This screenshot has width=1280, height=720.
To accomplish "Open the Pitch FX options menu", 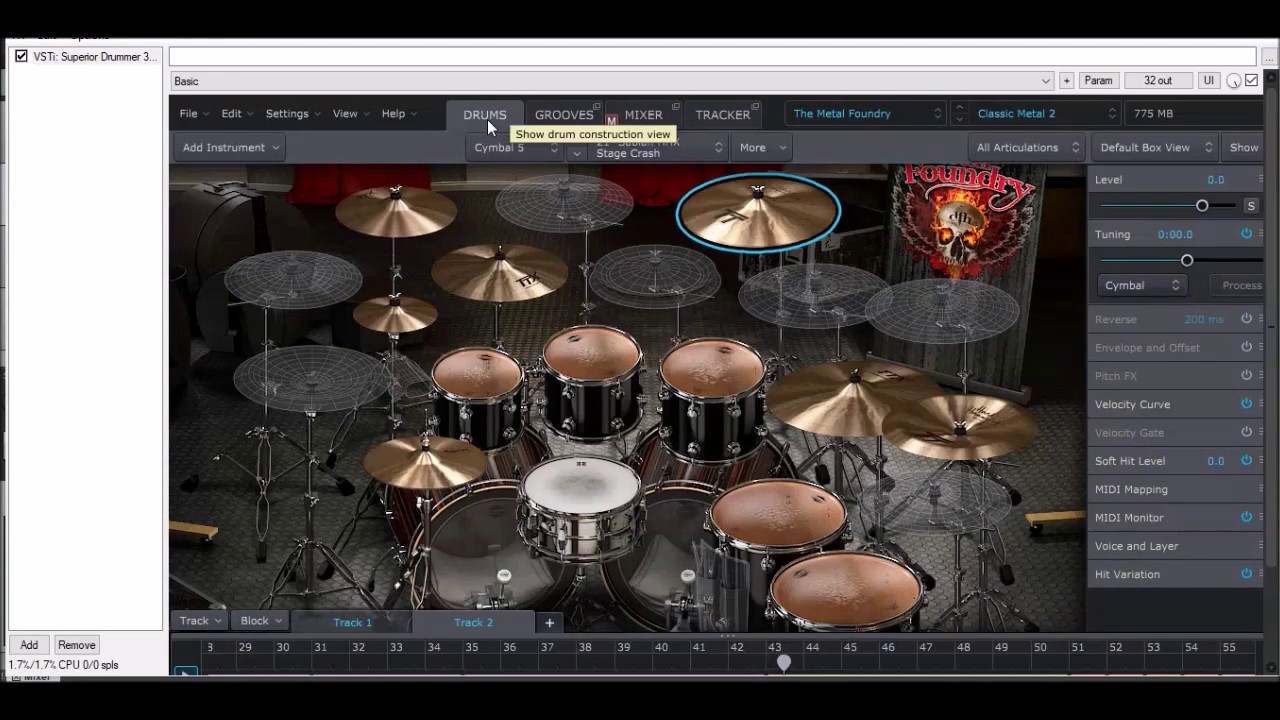I will [x=1261, y=376].
